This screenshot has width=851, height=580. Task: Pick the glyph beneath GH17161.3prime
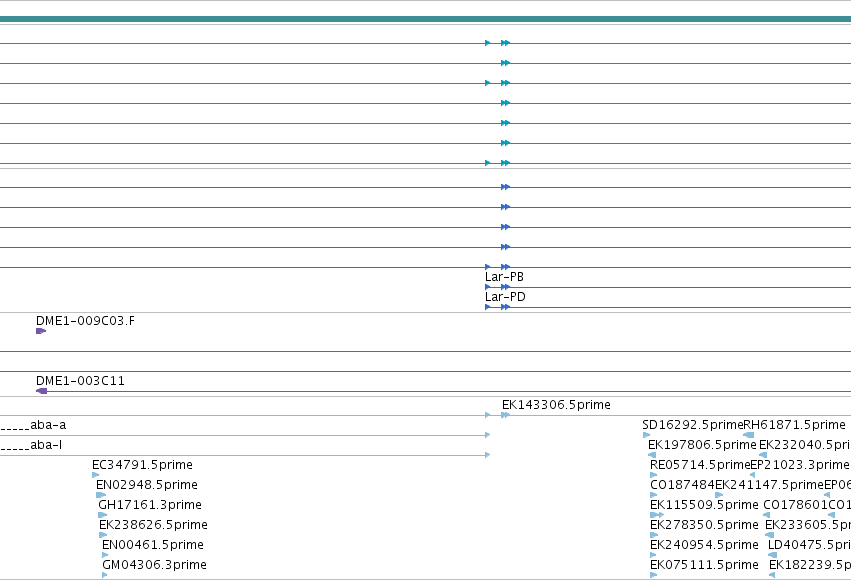pyautogui.click(x=103, y=515)
